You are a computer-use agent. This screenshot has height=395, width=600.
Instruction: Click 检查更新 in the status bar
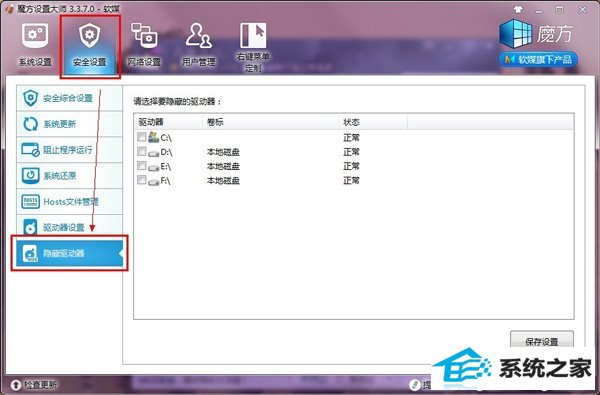[40, 384]
